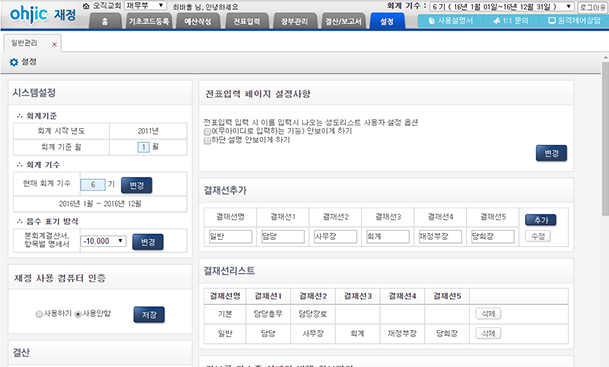Open the 장부관리 menu tab
609x367 pixels.
[x=295, y=21]
